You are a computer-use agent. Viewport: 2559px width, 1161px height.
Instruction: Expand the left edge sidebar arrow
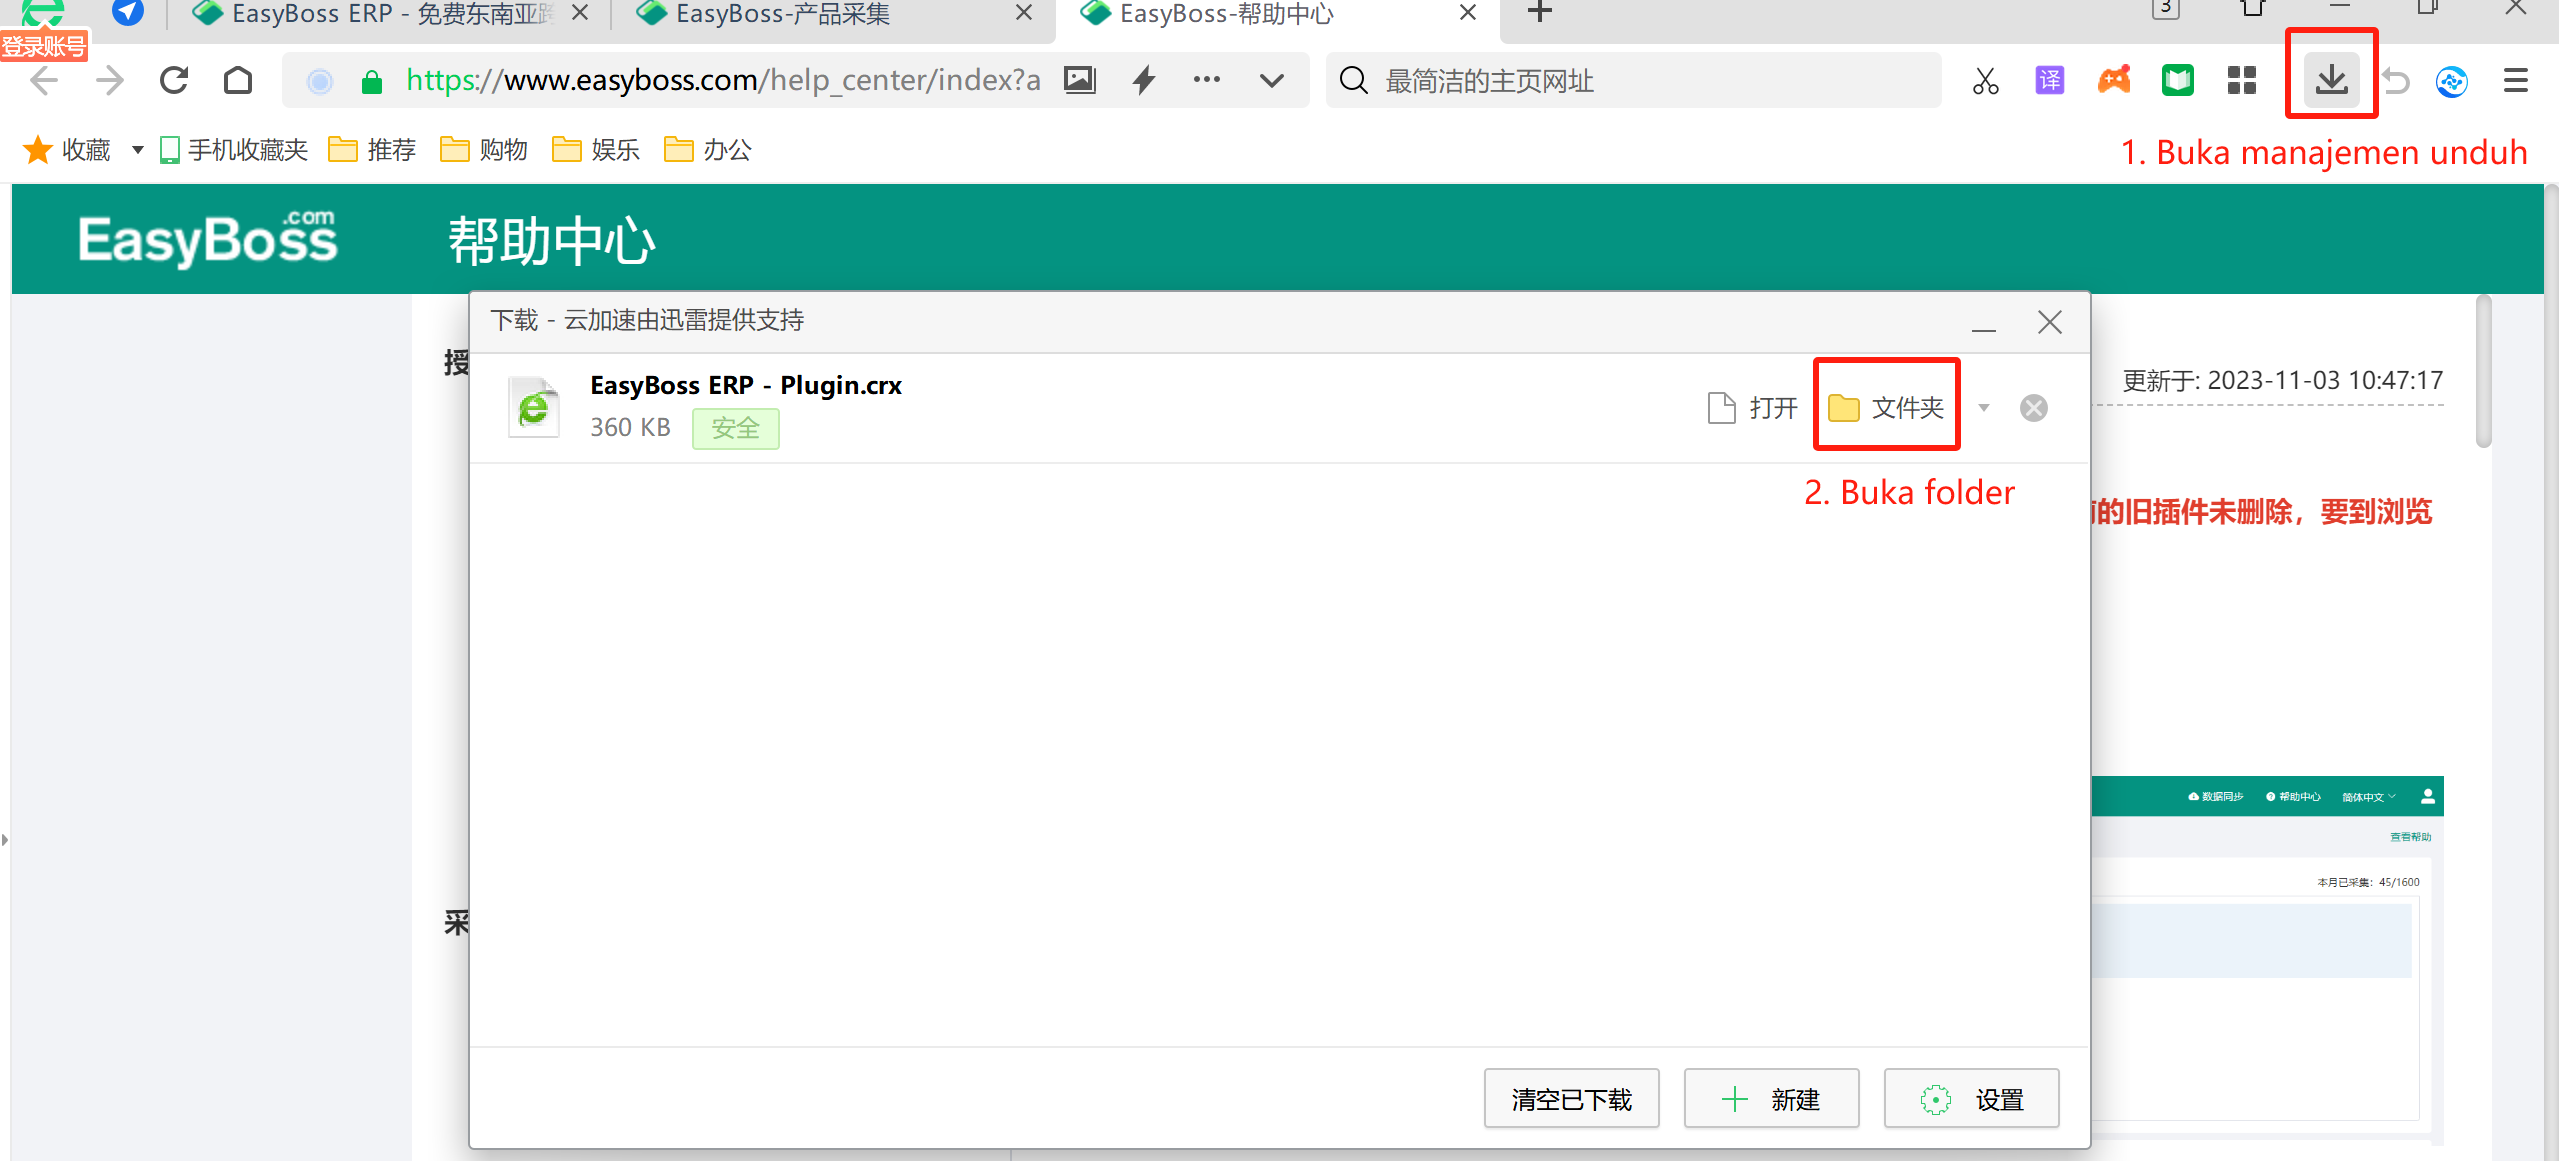[5, 840]
